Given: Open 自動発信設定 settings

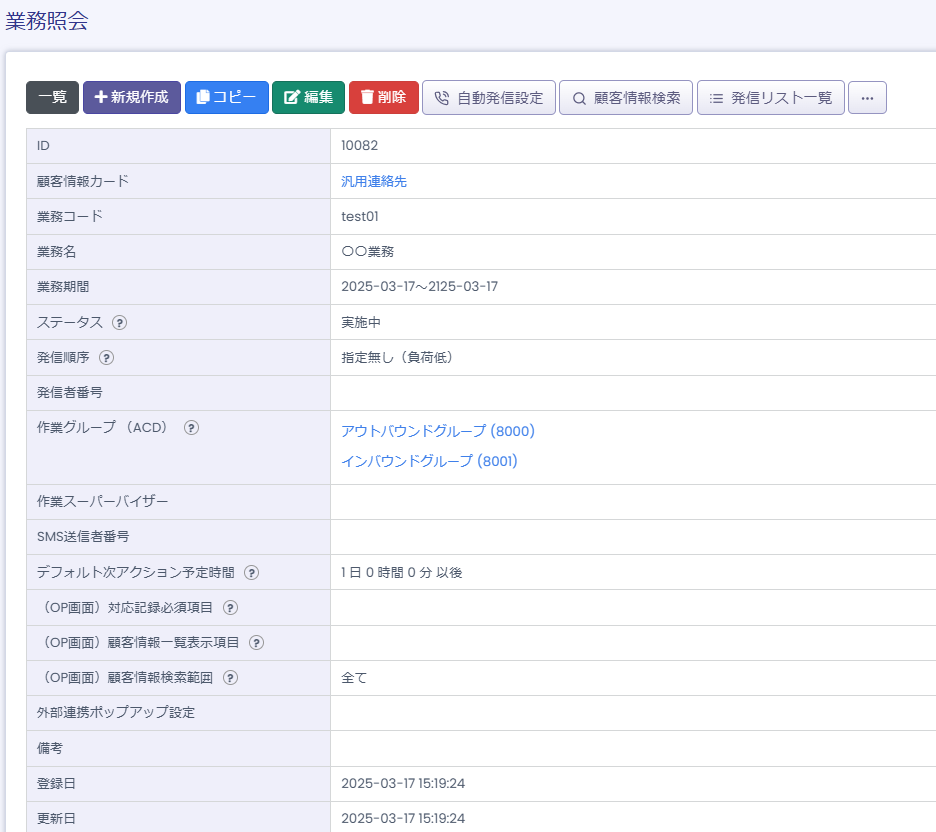Looking at the screenshot, I should 489,98.
